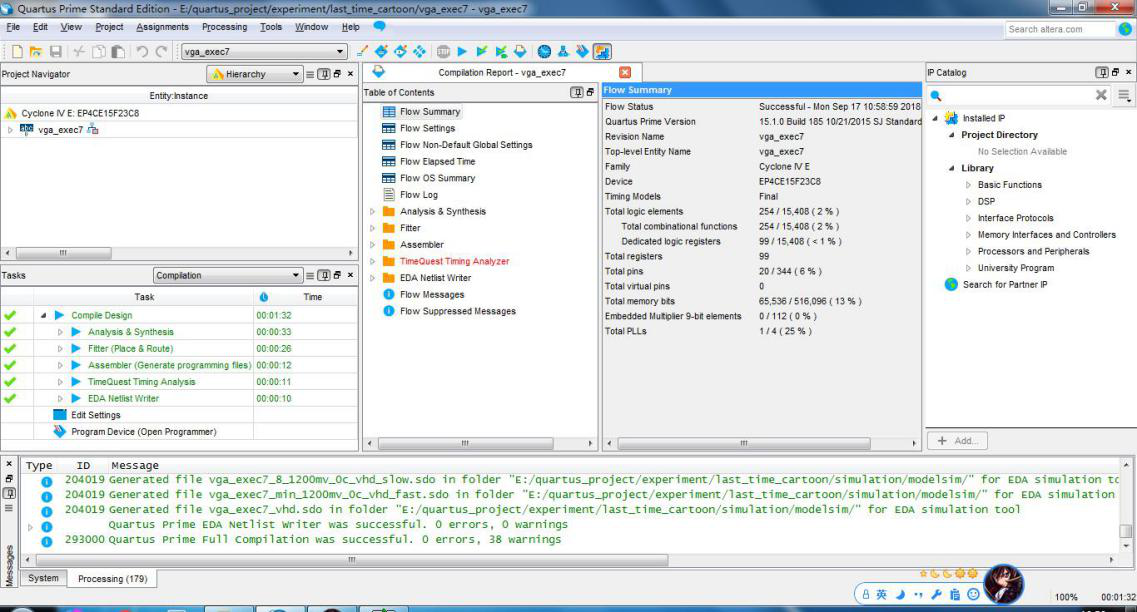Open the Programmer toolbar icon
Screen dimensions: 1137x612
[582, 51]
